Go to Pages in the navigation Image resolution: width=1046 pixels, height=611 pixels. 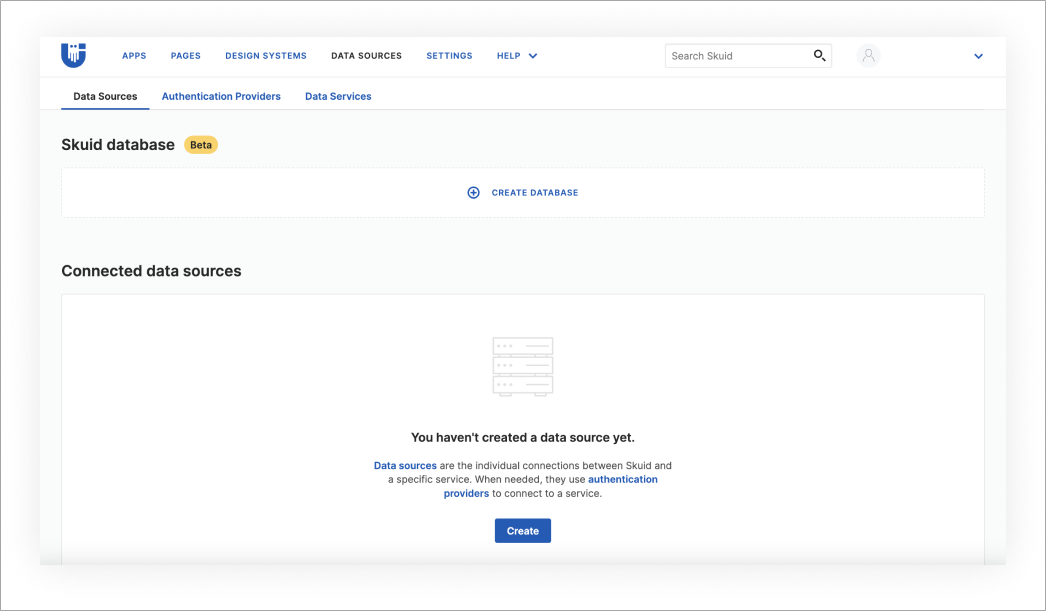[x=185, y=56]
